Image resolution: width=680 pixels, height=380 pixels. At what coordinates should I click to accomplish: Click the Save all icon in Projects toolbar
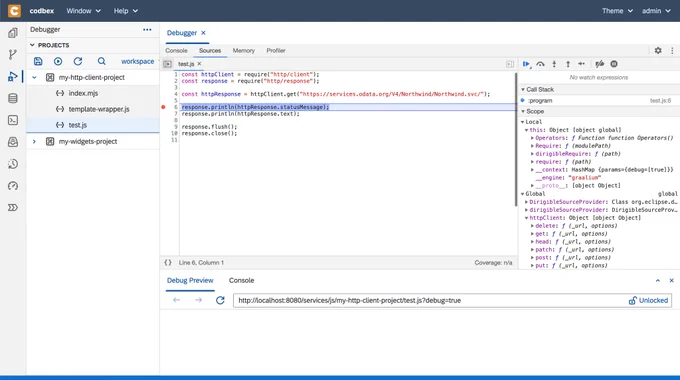click(x=38, y=62)
